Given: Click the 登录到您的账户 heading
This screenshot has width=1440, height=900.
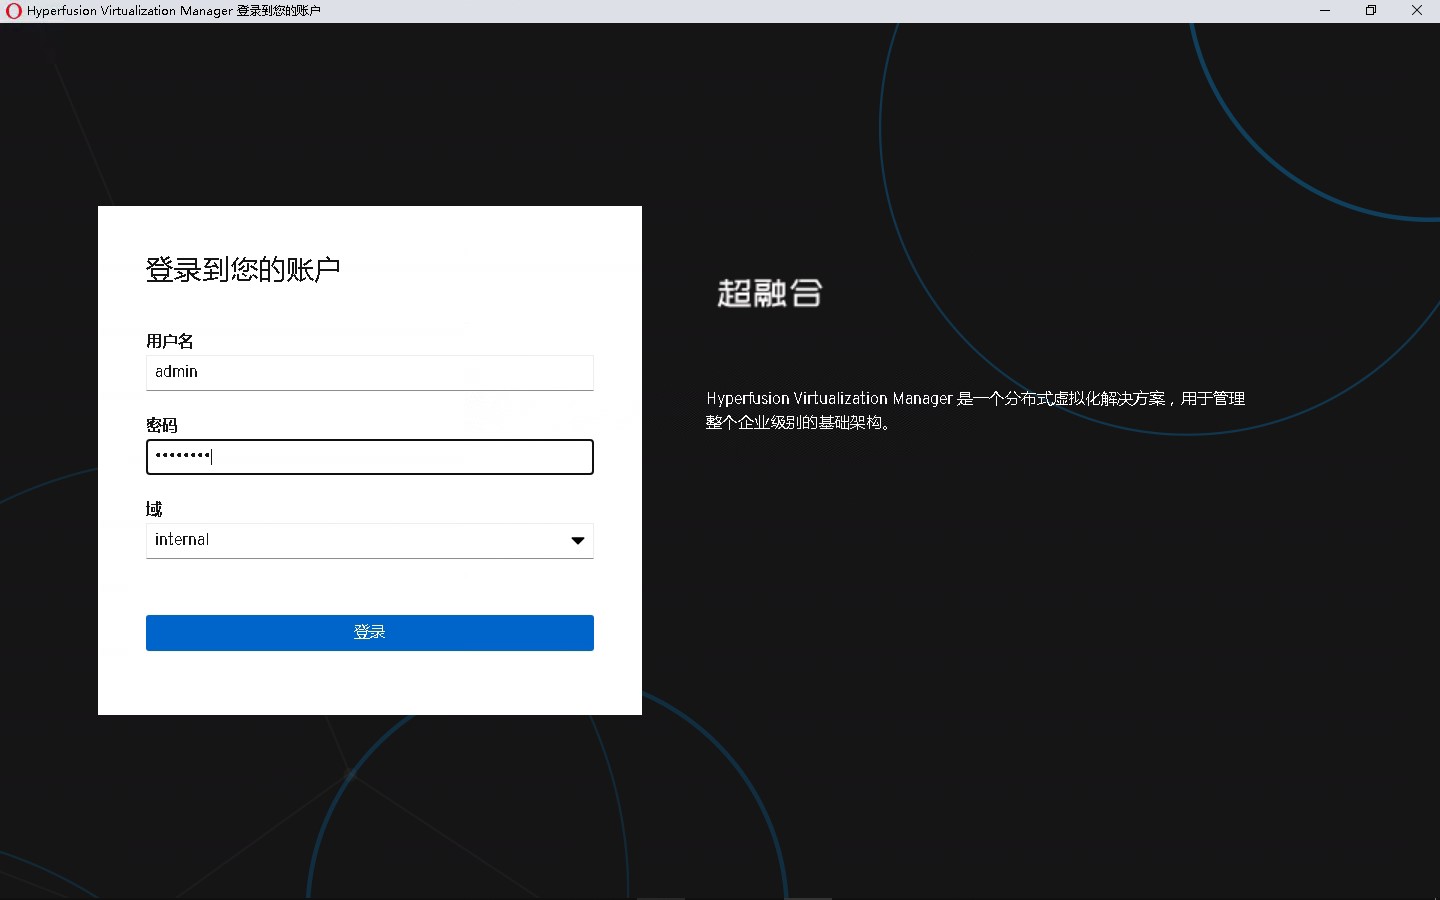Looking at the screenshot, I should 243,270.
